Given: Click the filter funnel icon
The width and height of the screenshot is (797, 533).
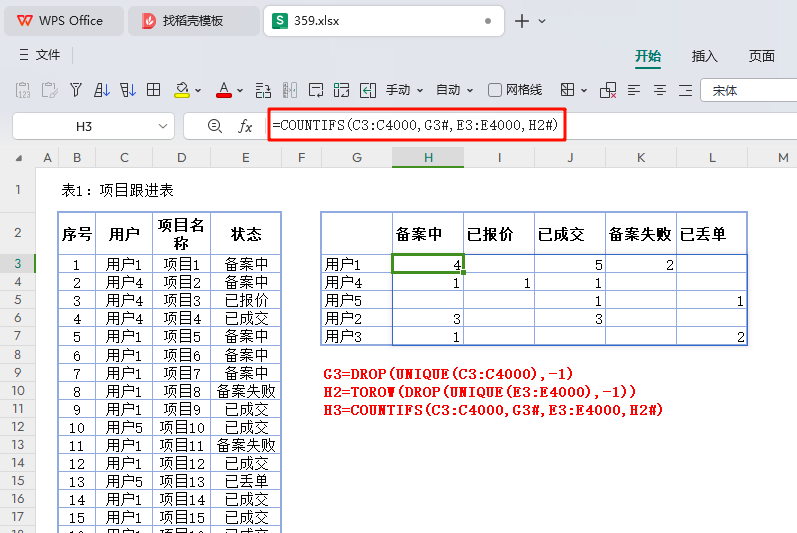Looking at the screenshot, I should pos(76,90).
